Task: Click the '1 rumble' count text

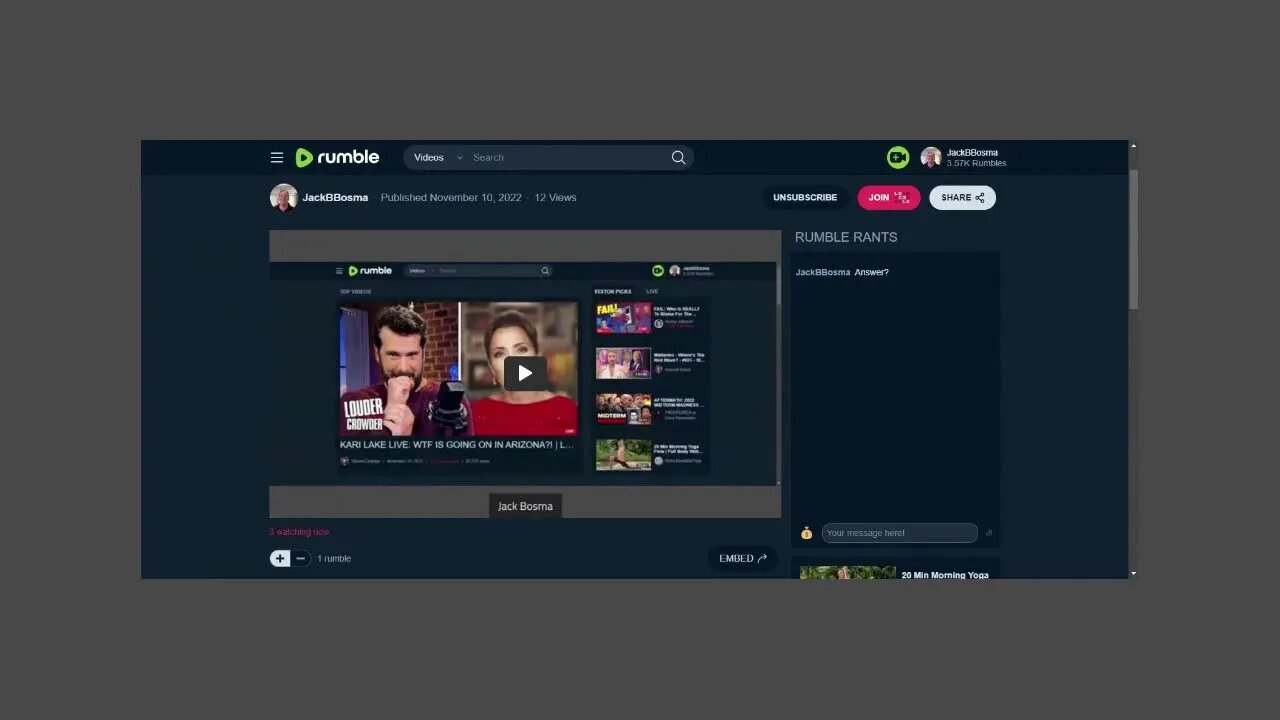Action: pyautogui.click(x=334, y=558)
